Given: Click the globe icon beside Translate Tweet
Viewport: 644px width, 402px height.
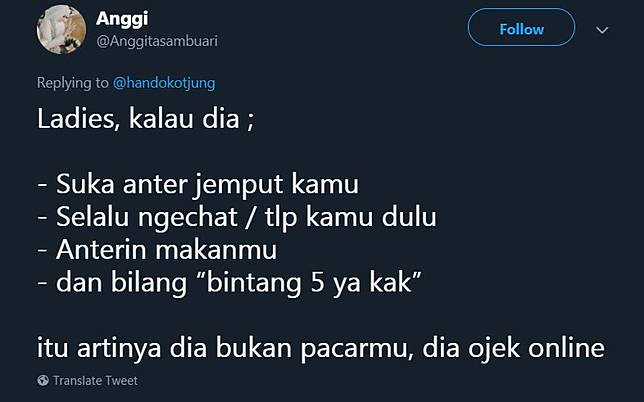Looking at the screenshot, I should pos(43,380).
